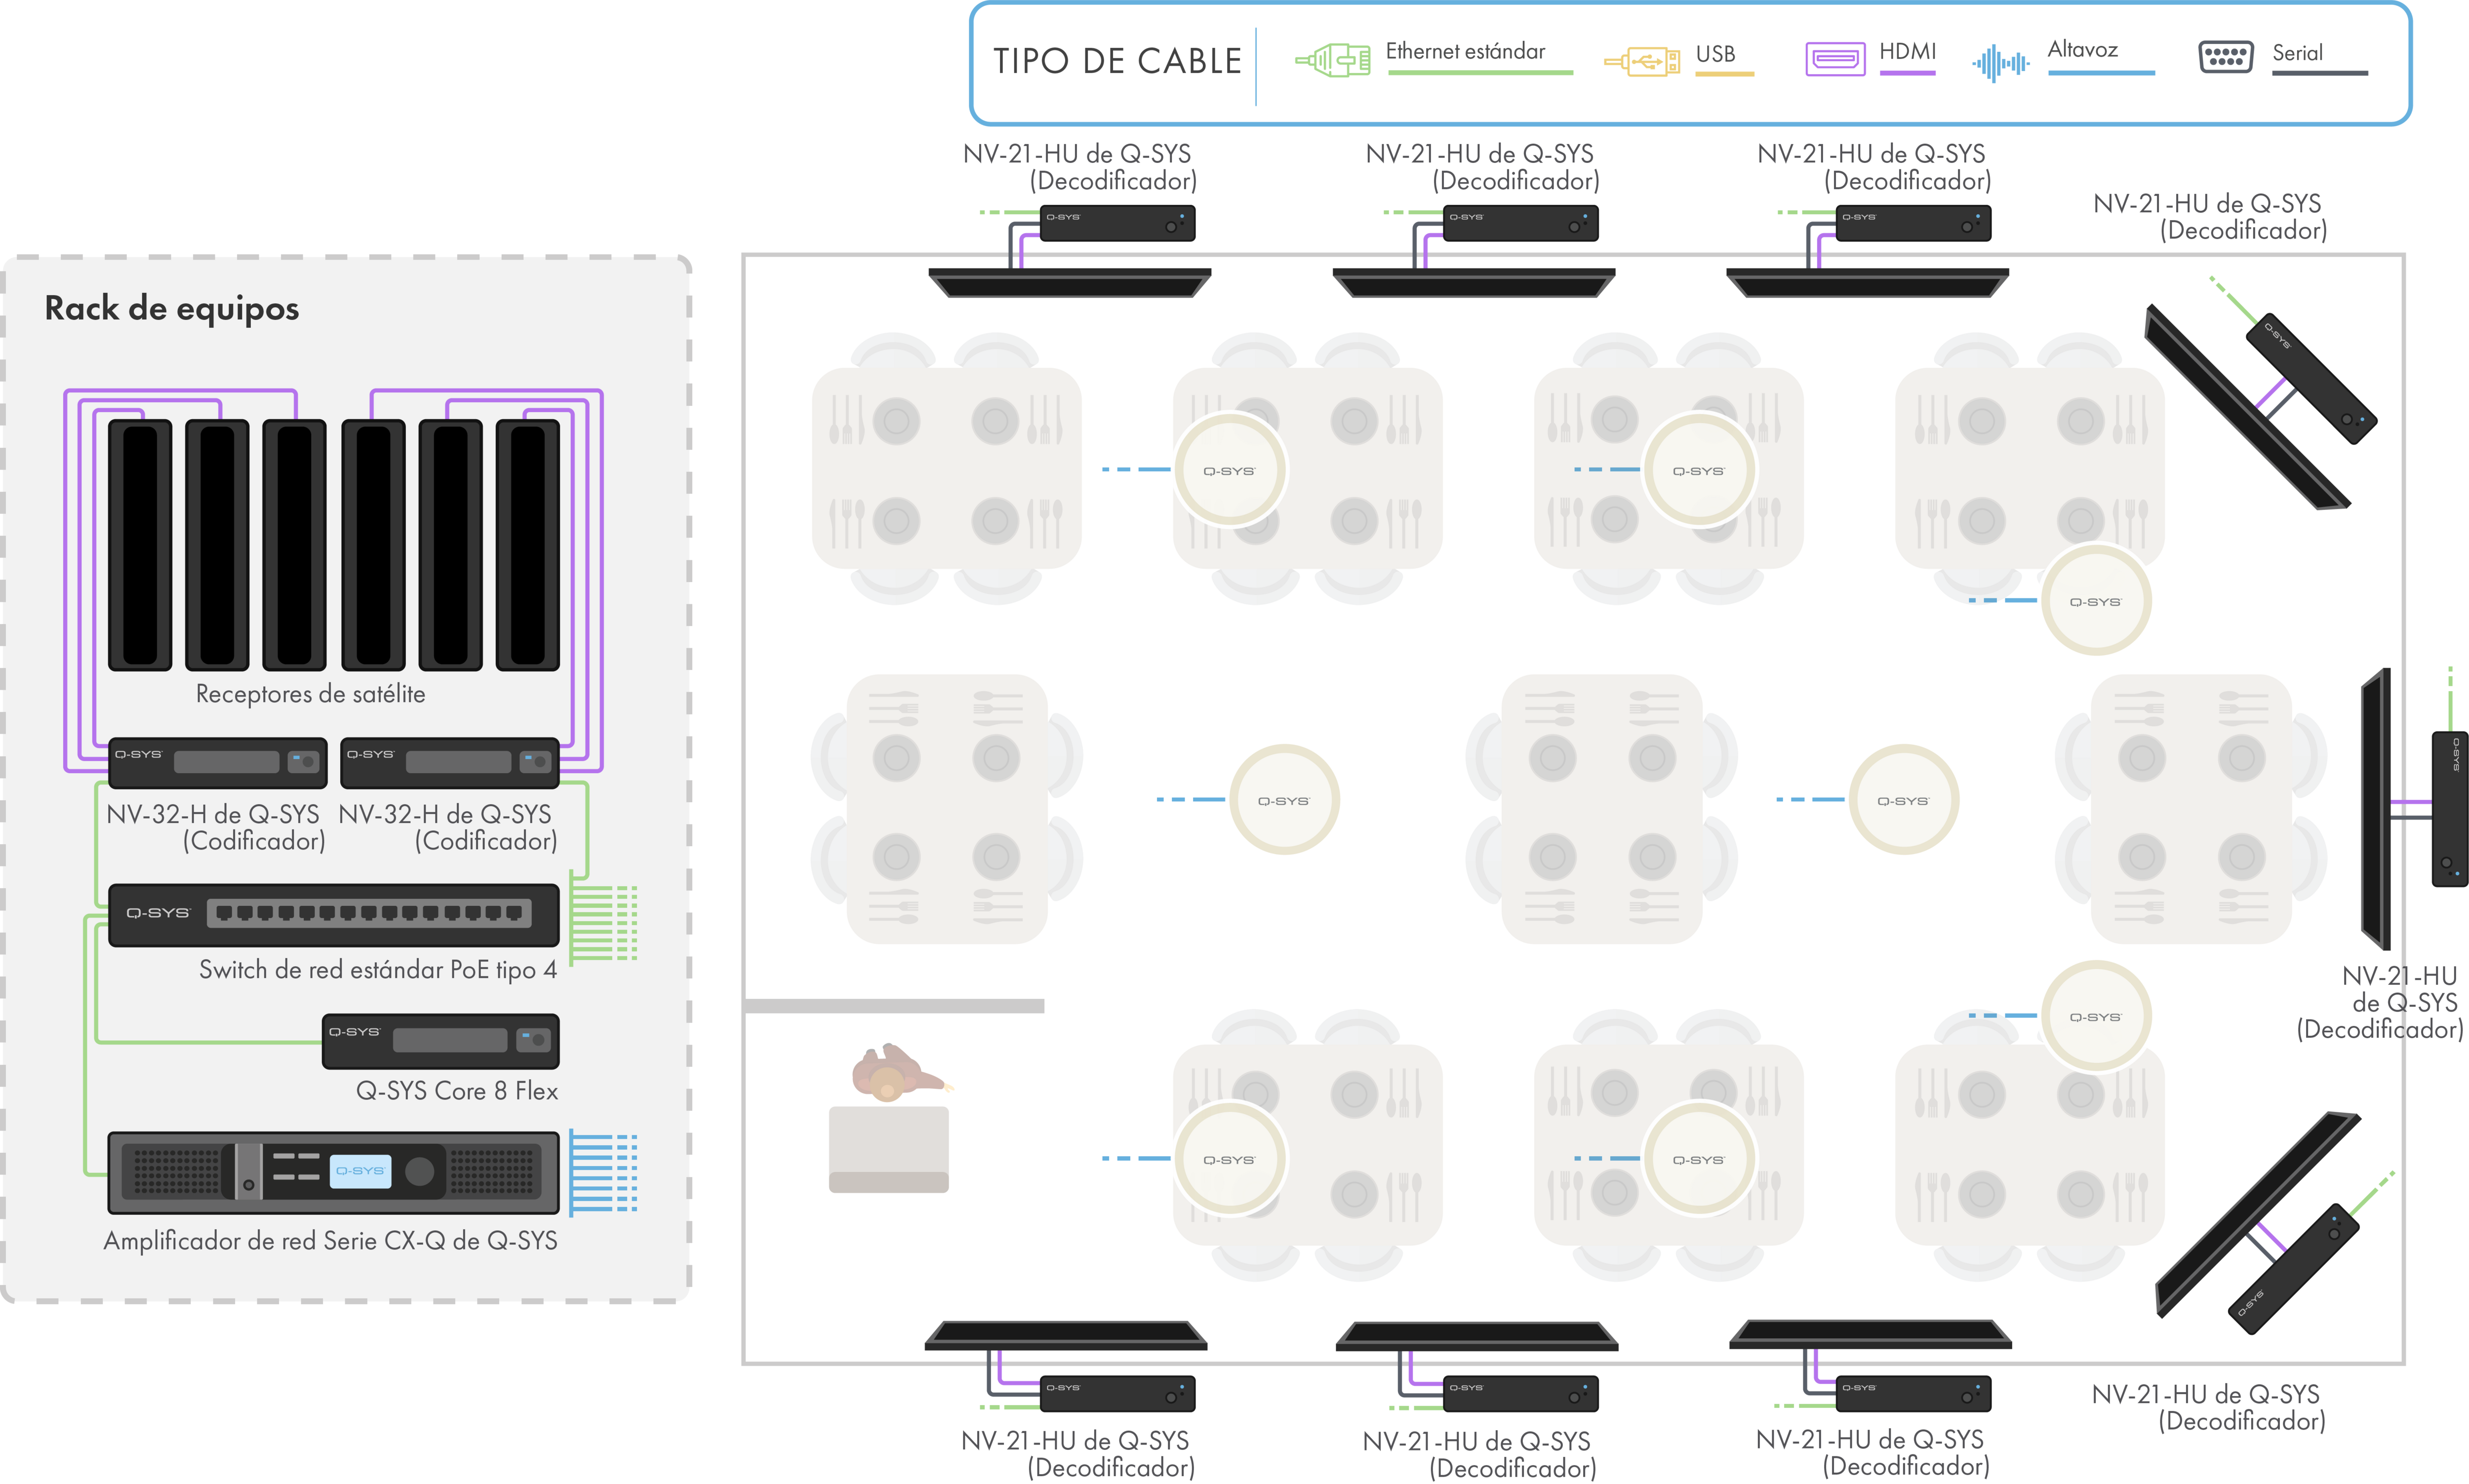Click the 'Q-SYS Core 8 Flex' label
This screenshot has height=1484, width=2469.
coord(457,1091)
